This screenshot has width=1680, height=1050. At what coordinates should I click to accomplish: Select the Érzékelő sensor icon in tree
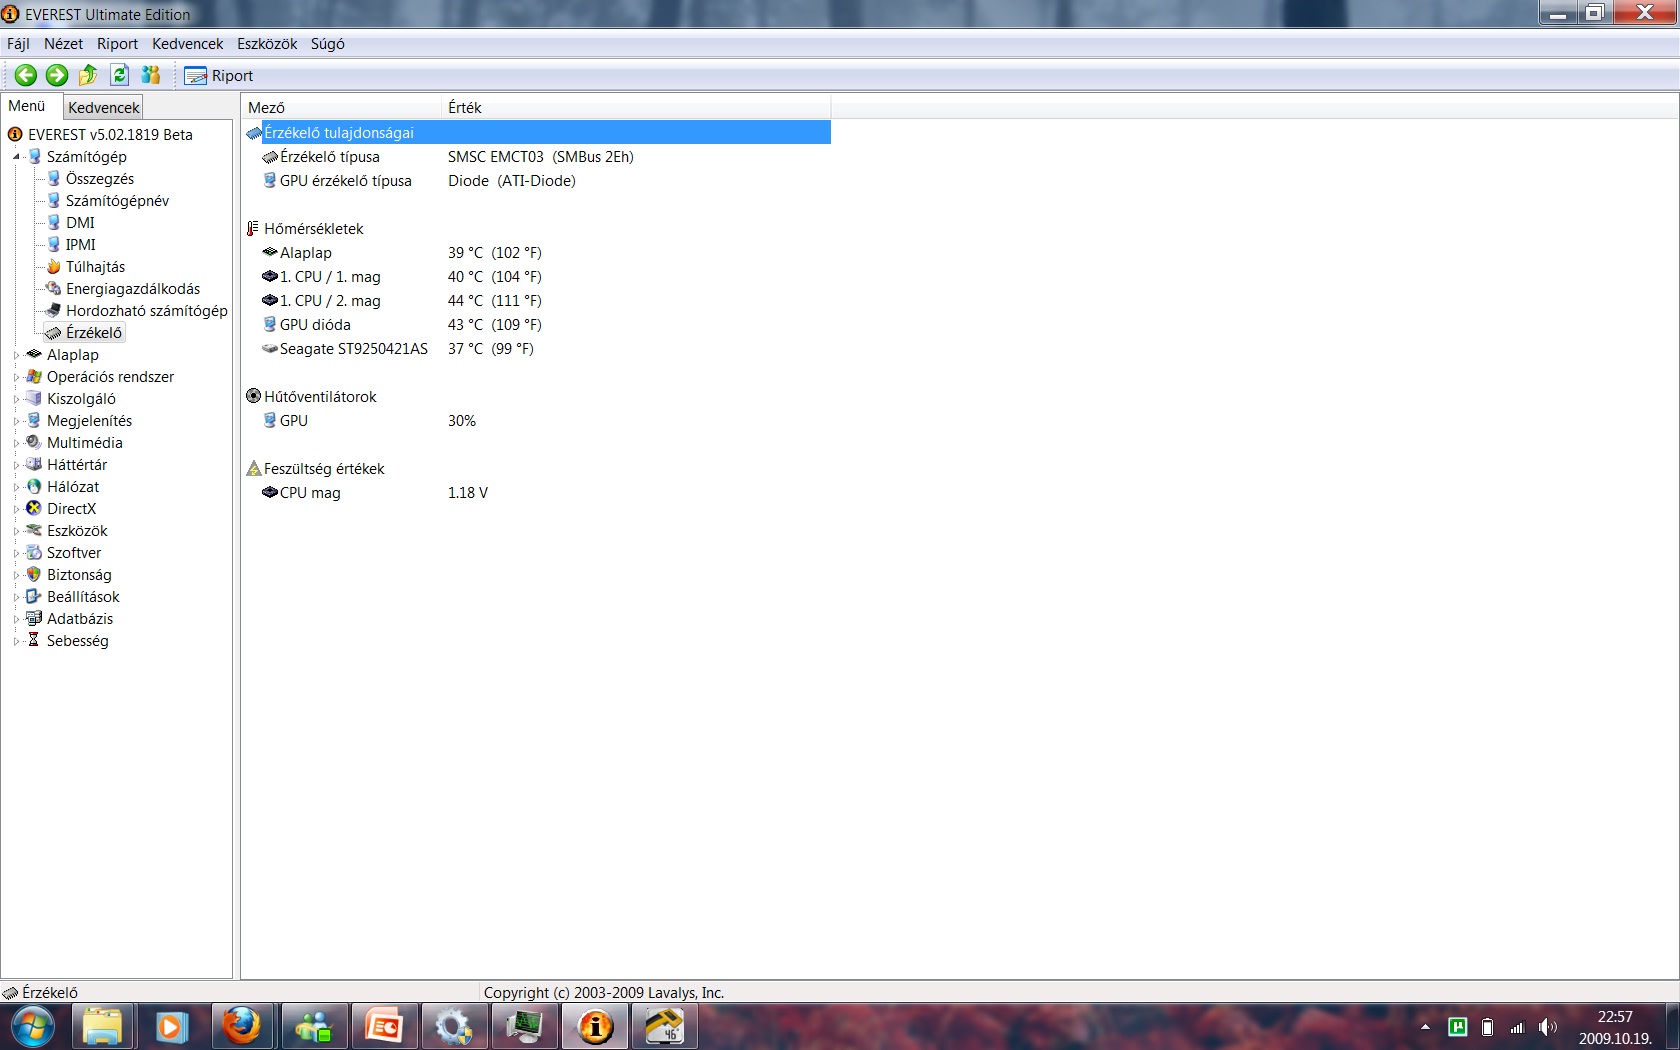click(x=54, y=333)
